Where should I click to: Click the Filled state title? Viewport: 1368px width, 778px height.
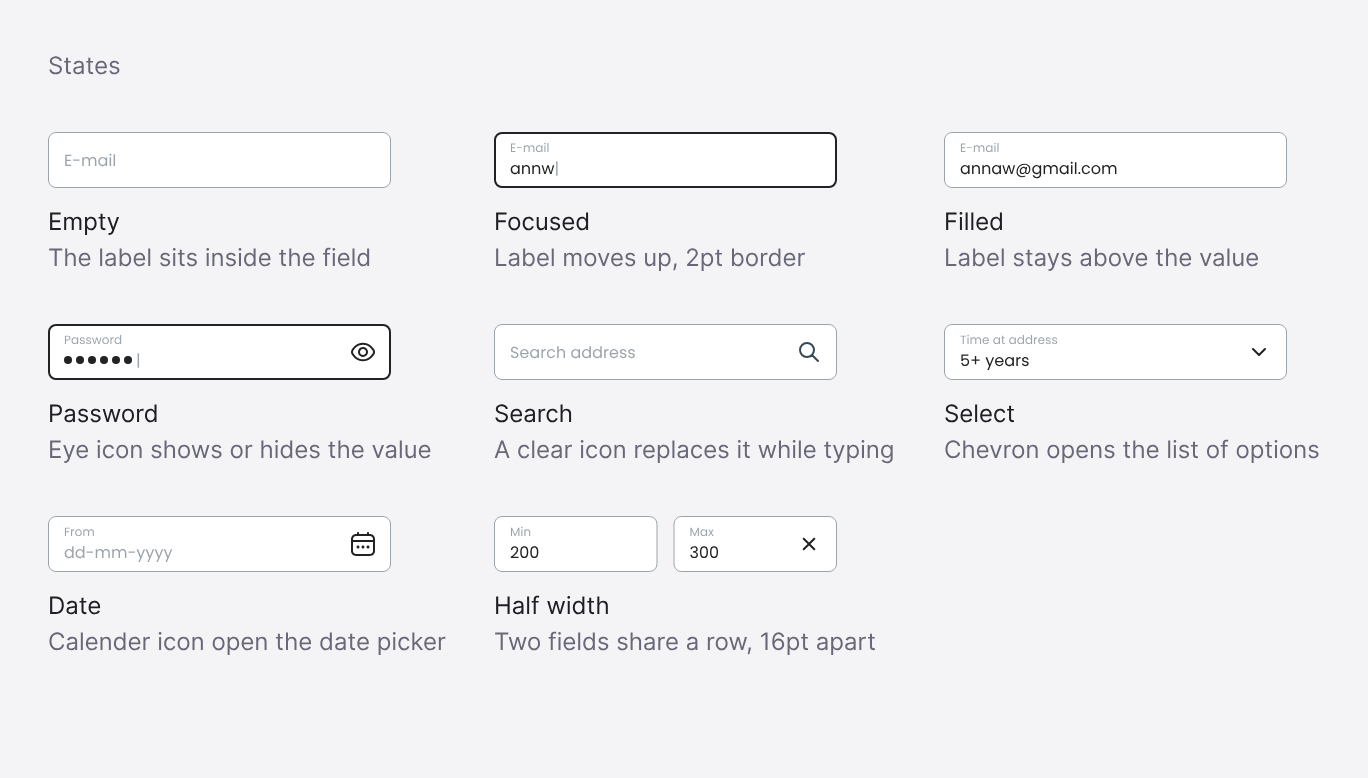[974, 222]
